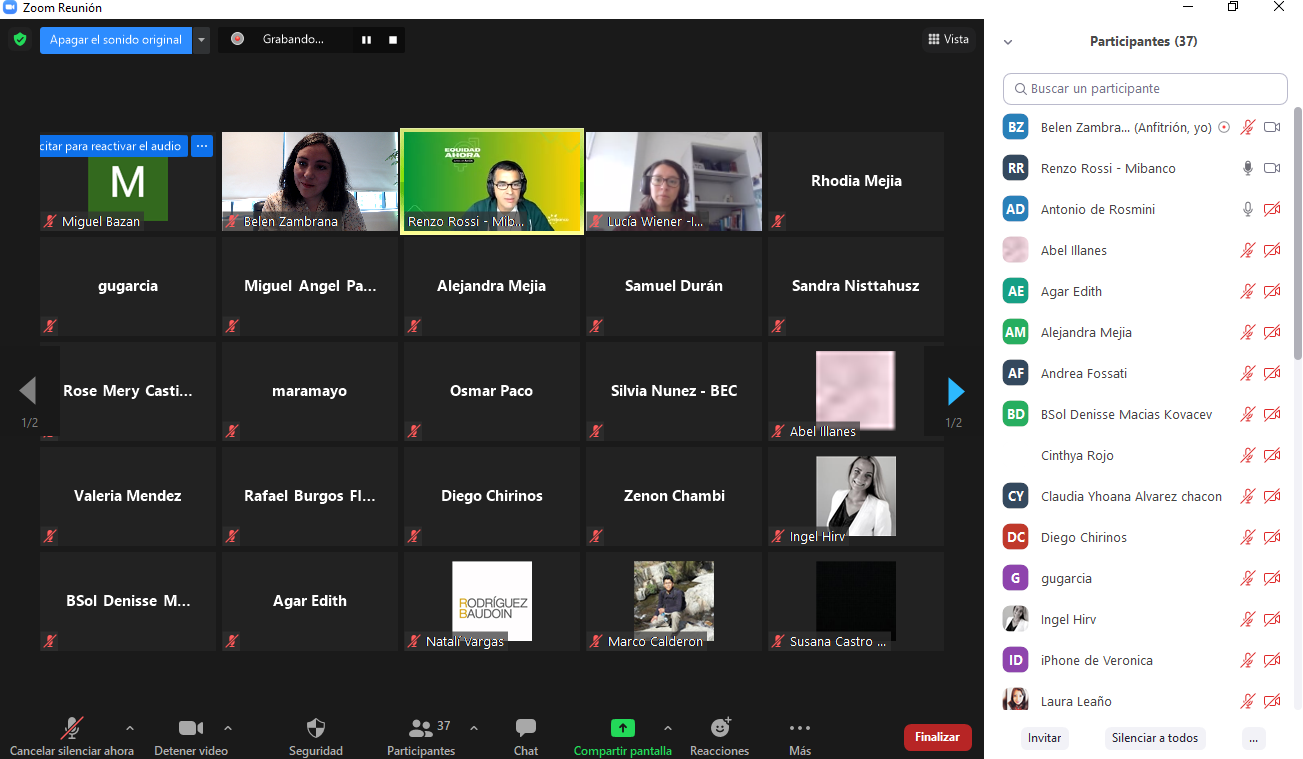Click the red Finalizar button

coord(937,737)
